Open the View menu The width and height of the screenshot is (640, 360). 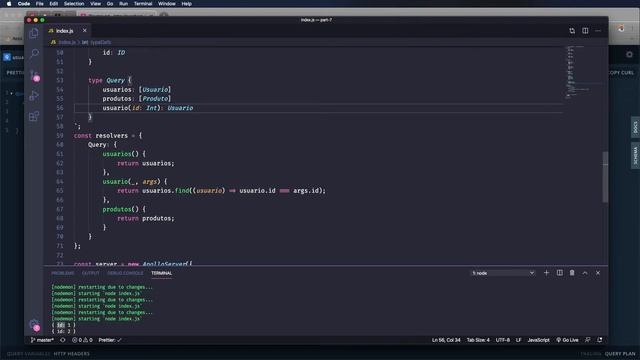coord(96,4)
